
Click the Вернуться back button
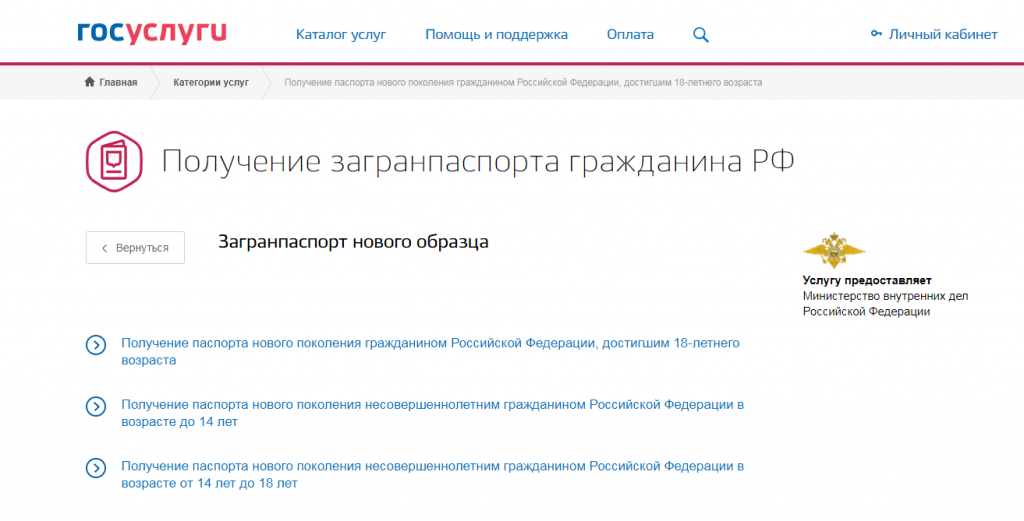point(135,247)
